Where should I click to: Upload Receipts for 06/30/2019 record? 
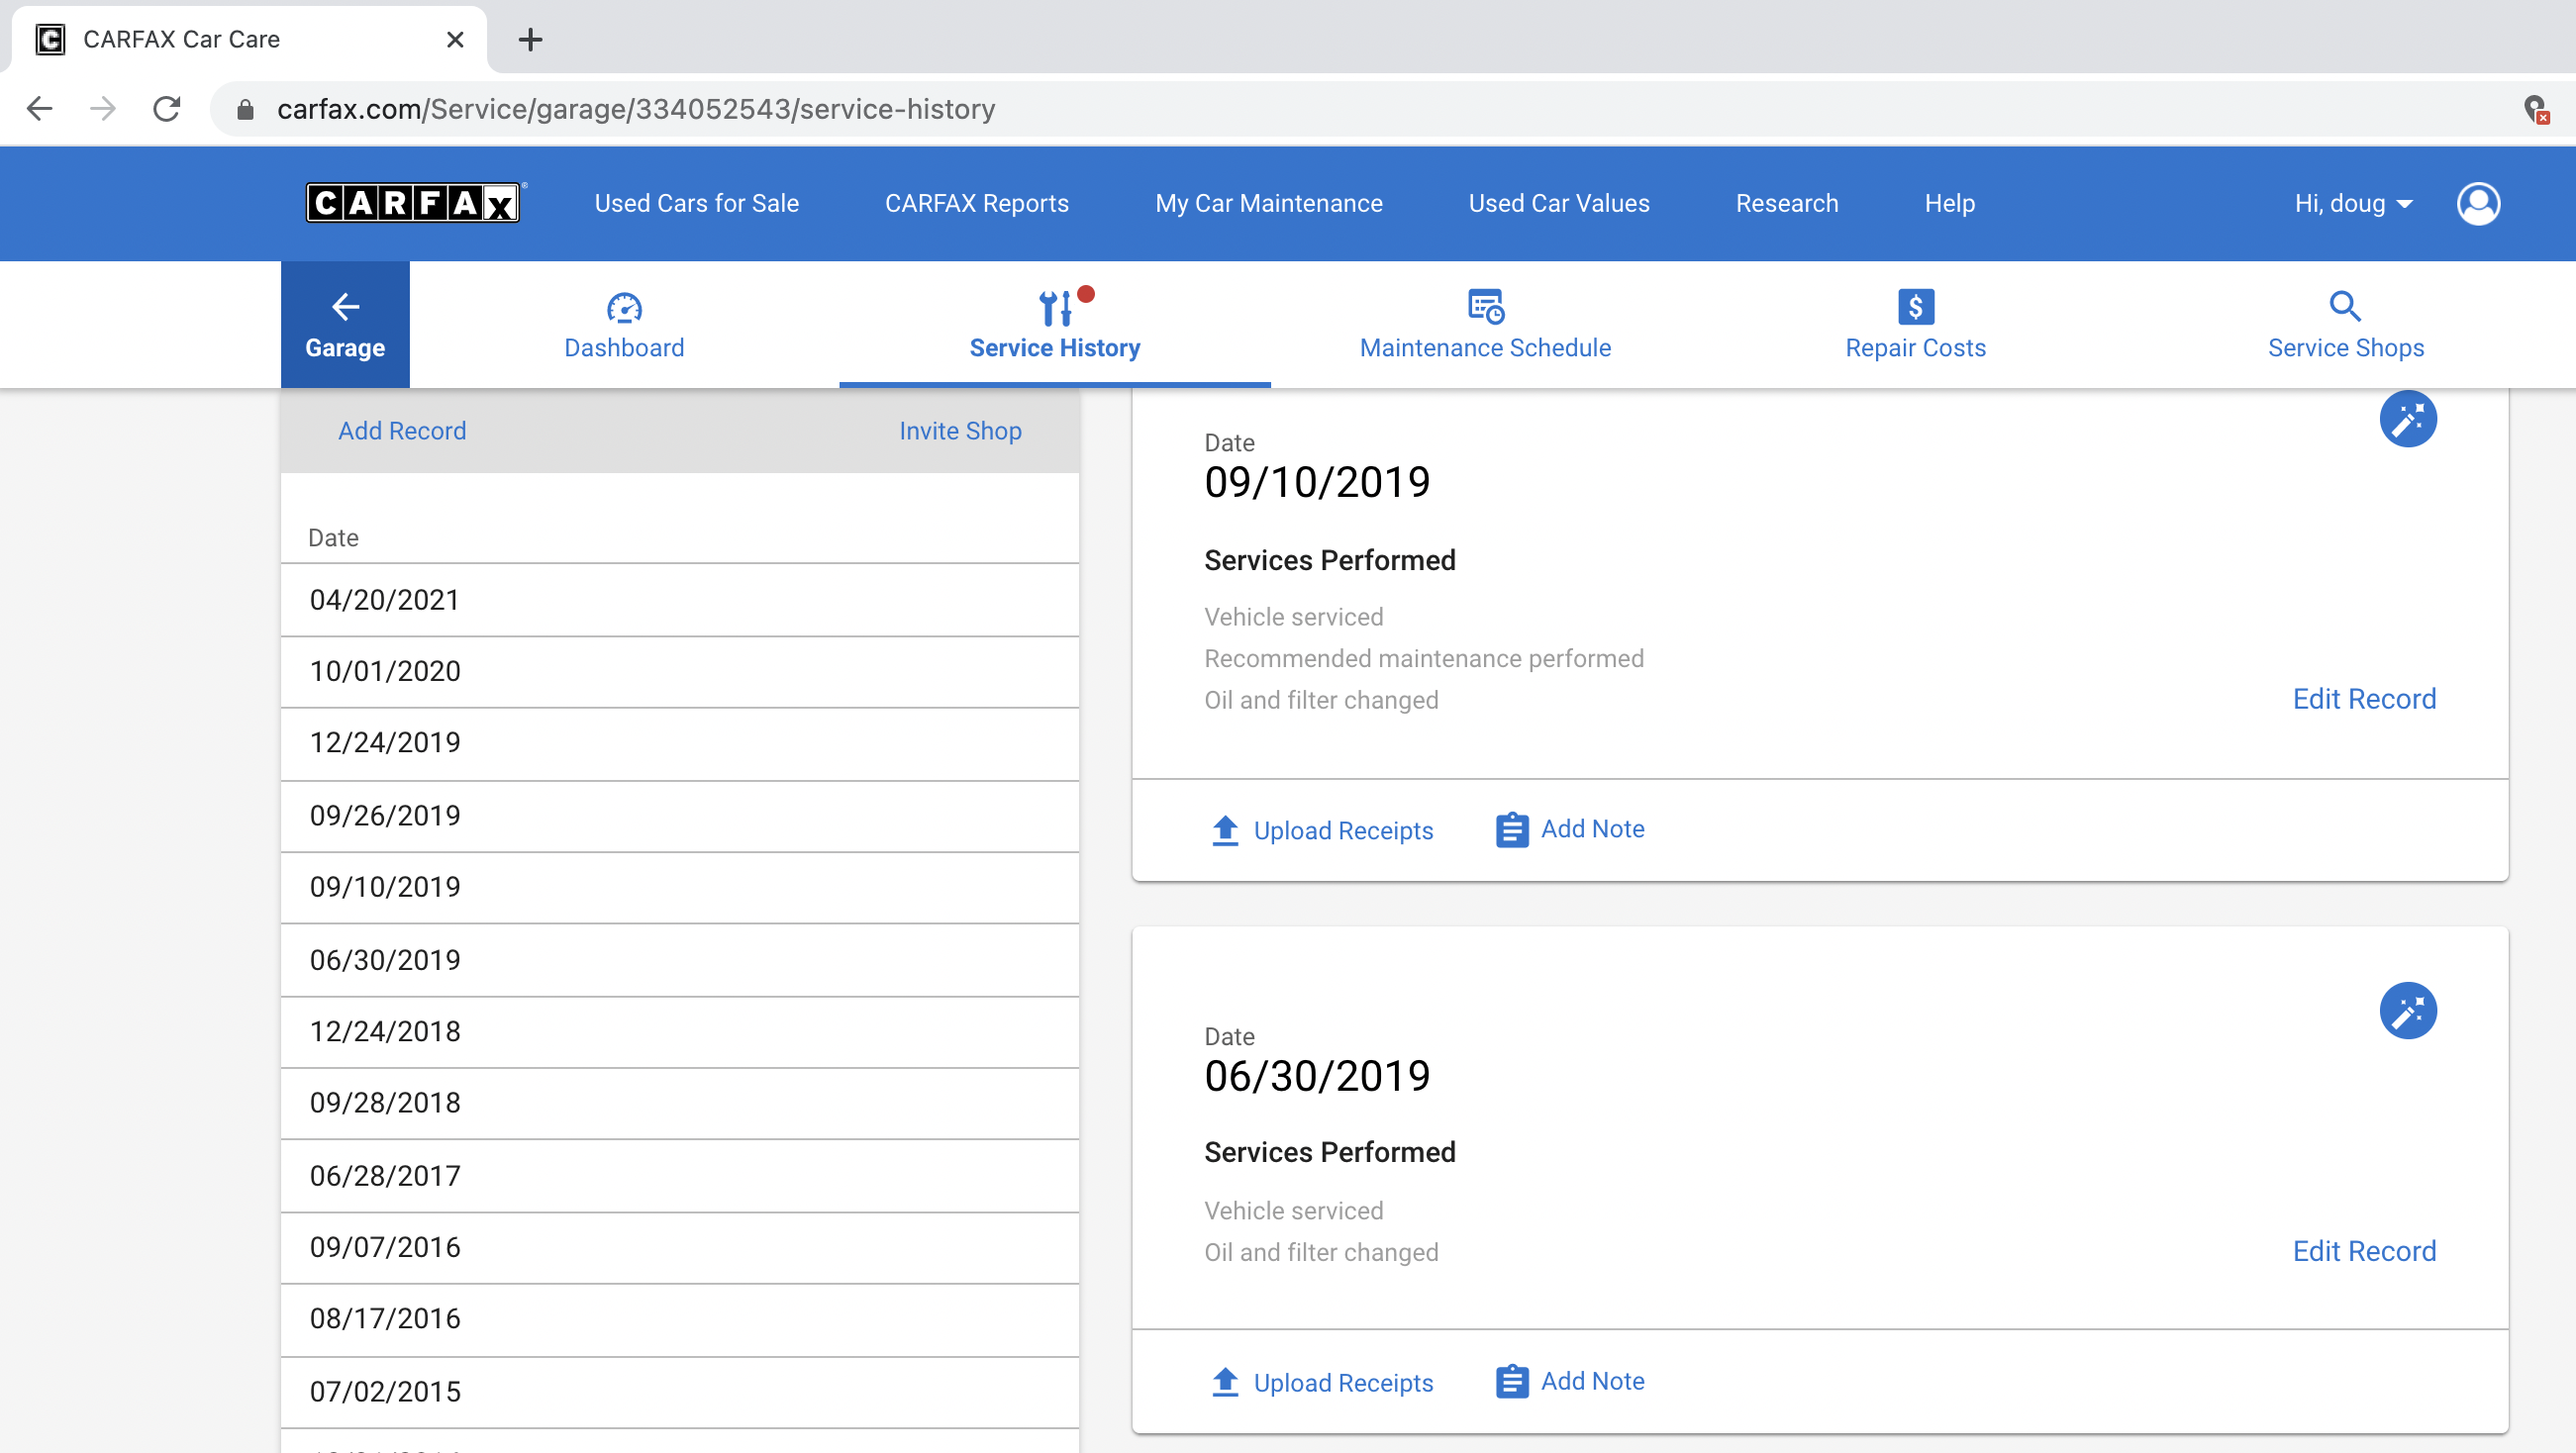pos(1321,1382)
